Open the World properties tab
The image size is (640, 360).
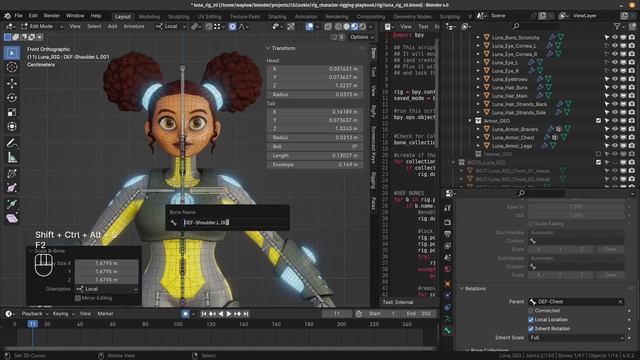tap(447, 269)
